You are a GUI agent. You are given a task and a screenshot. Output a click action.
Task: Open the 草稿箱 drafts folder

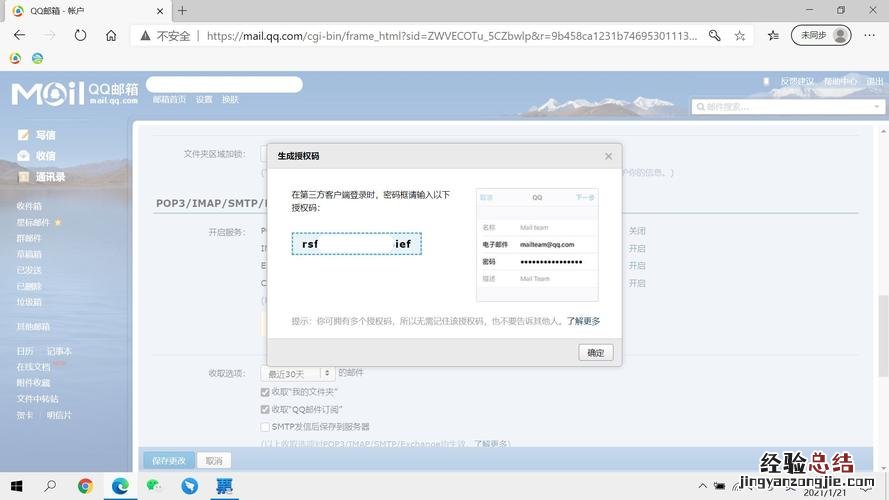29,254
